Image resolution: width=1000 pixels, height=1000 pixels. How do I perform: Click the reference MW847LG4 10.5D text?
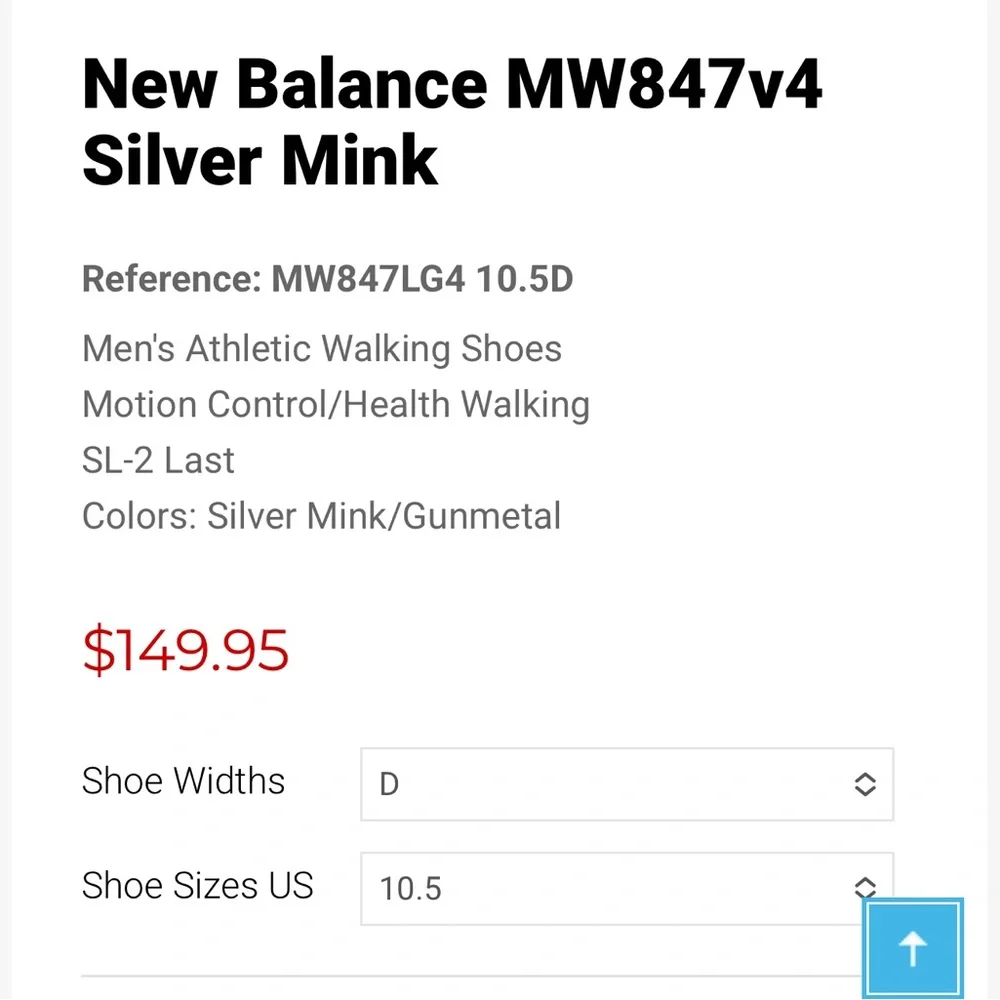click(x=328, y=280)
